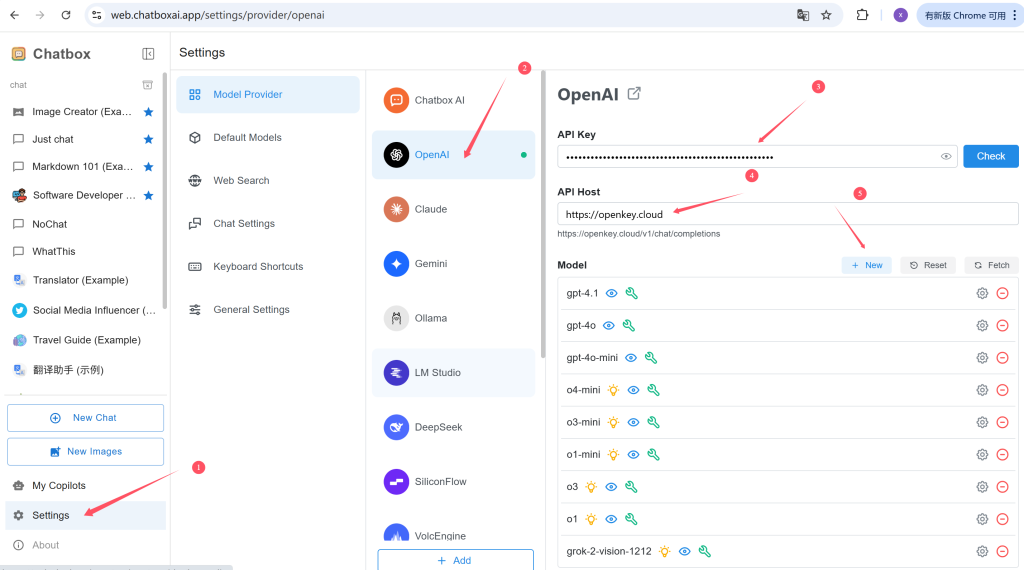Click the New Images button

point(86,452)
